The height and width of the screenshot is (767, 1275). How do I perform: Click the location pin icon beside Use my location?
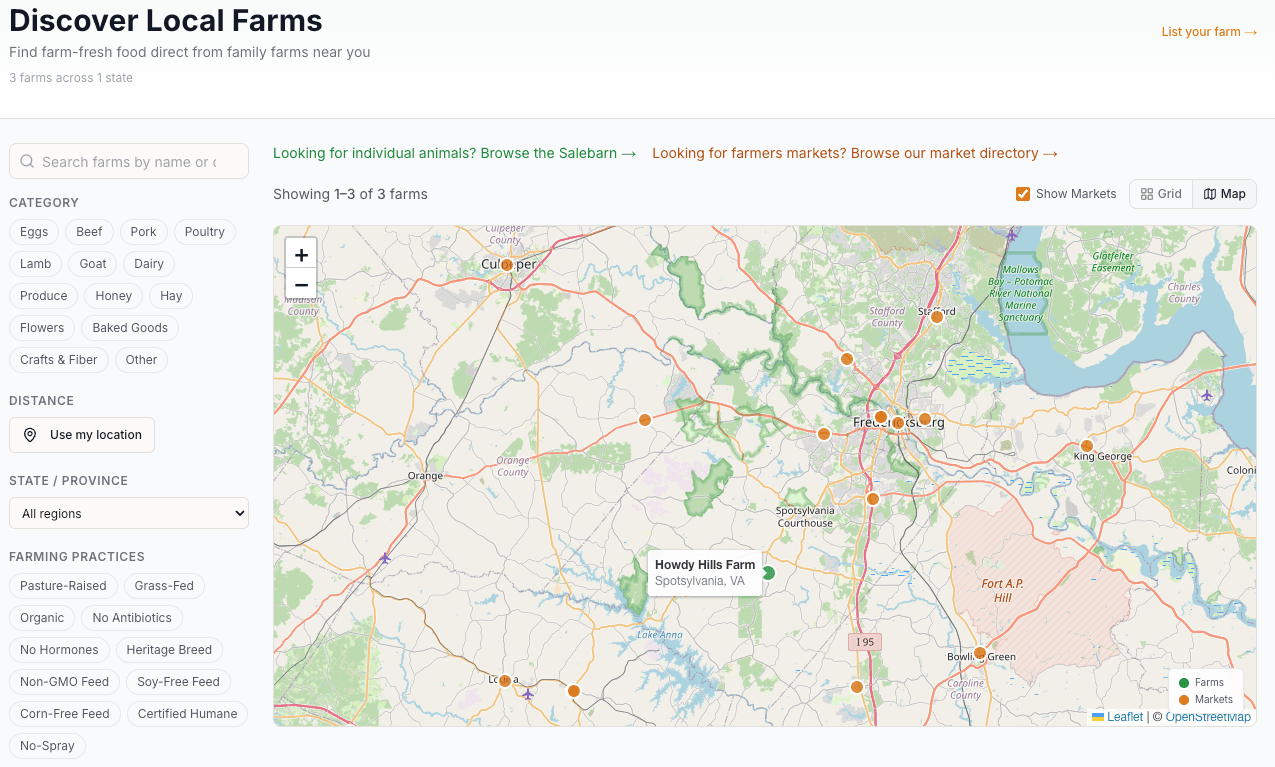(x=30, y=435)
